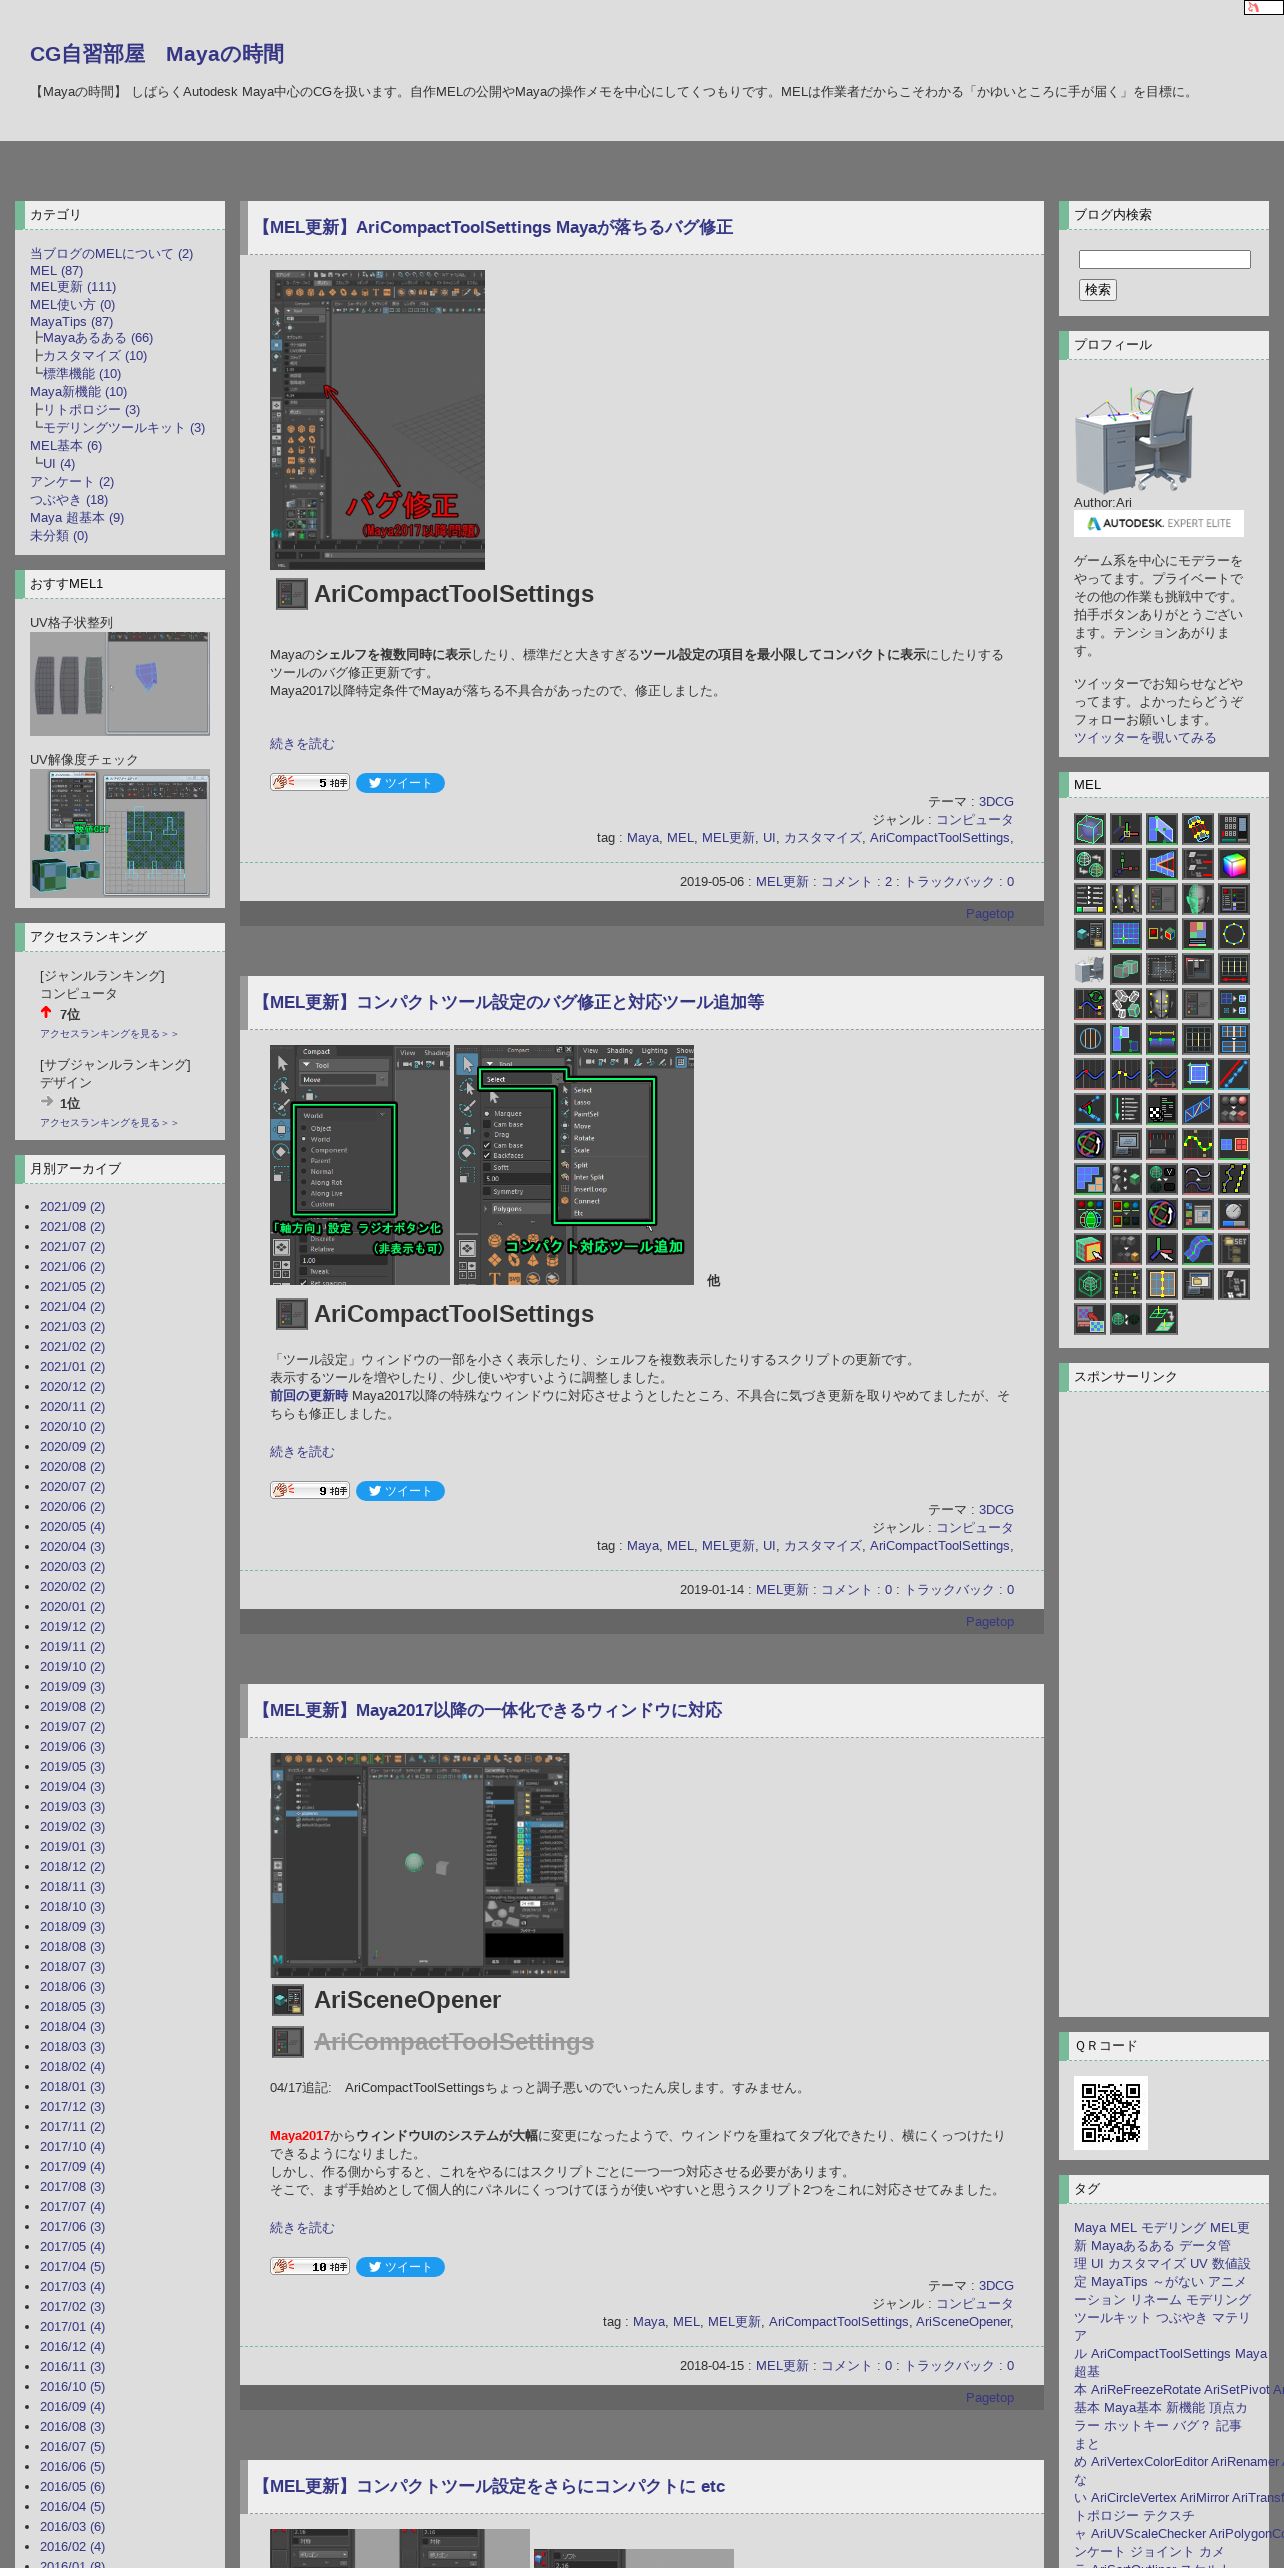Open the blue and red squares MEL icon
Image resolution: width=1284 pixels, height=2568 pixels.
point(1234,1144)
